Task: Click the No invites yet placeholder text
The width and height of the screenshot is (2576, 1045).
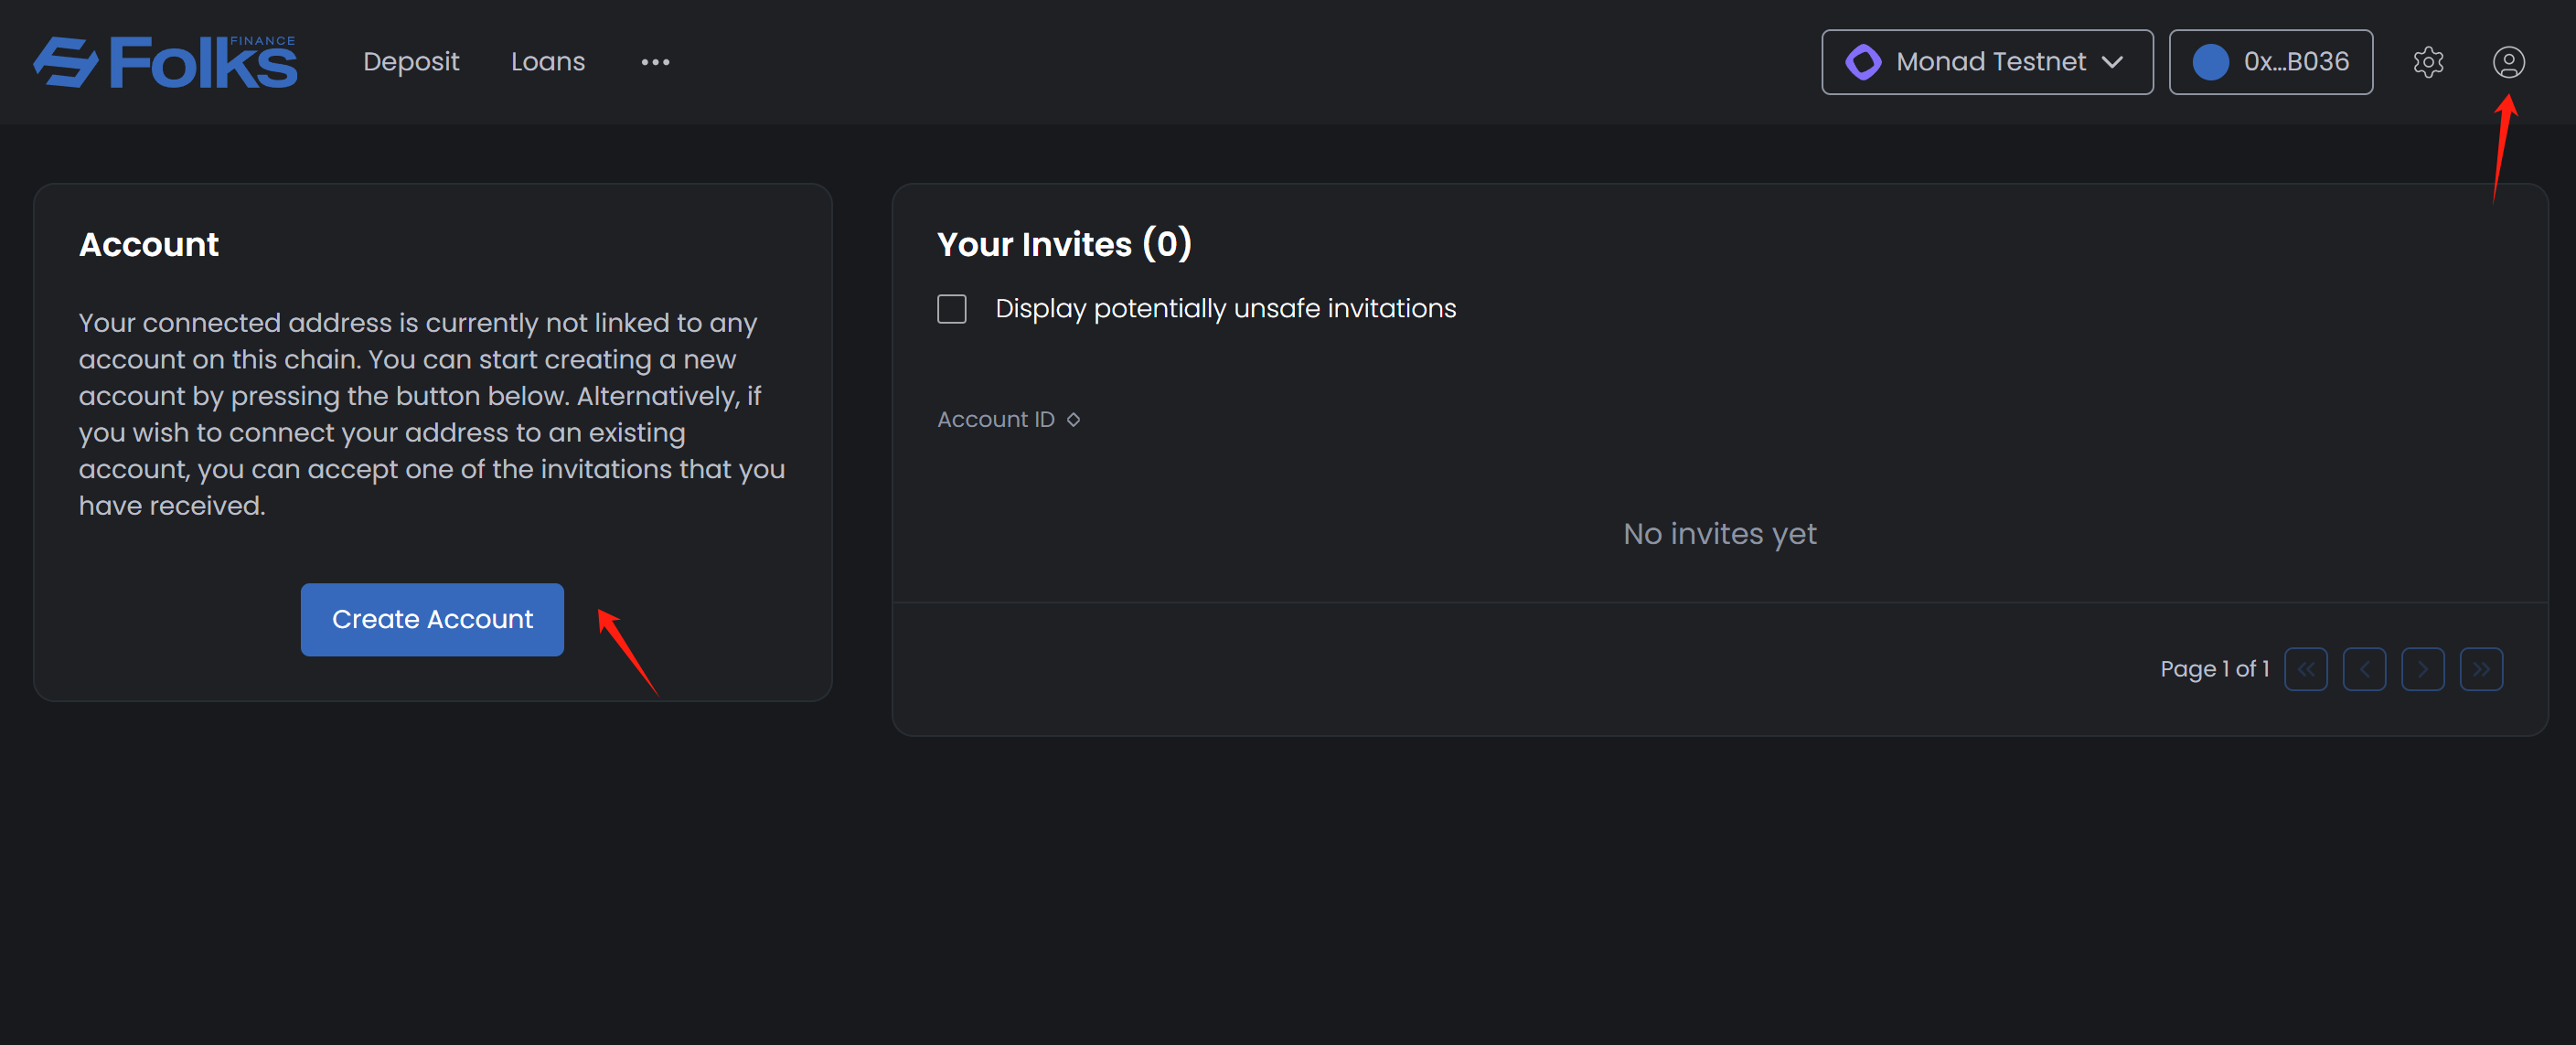Action: (x=1719, y=534)
